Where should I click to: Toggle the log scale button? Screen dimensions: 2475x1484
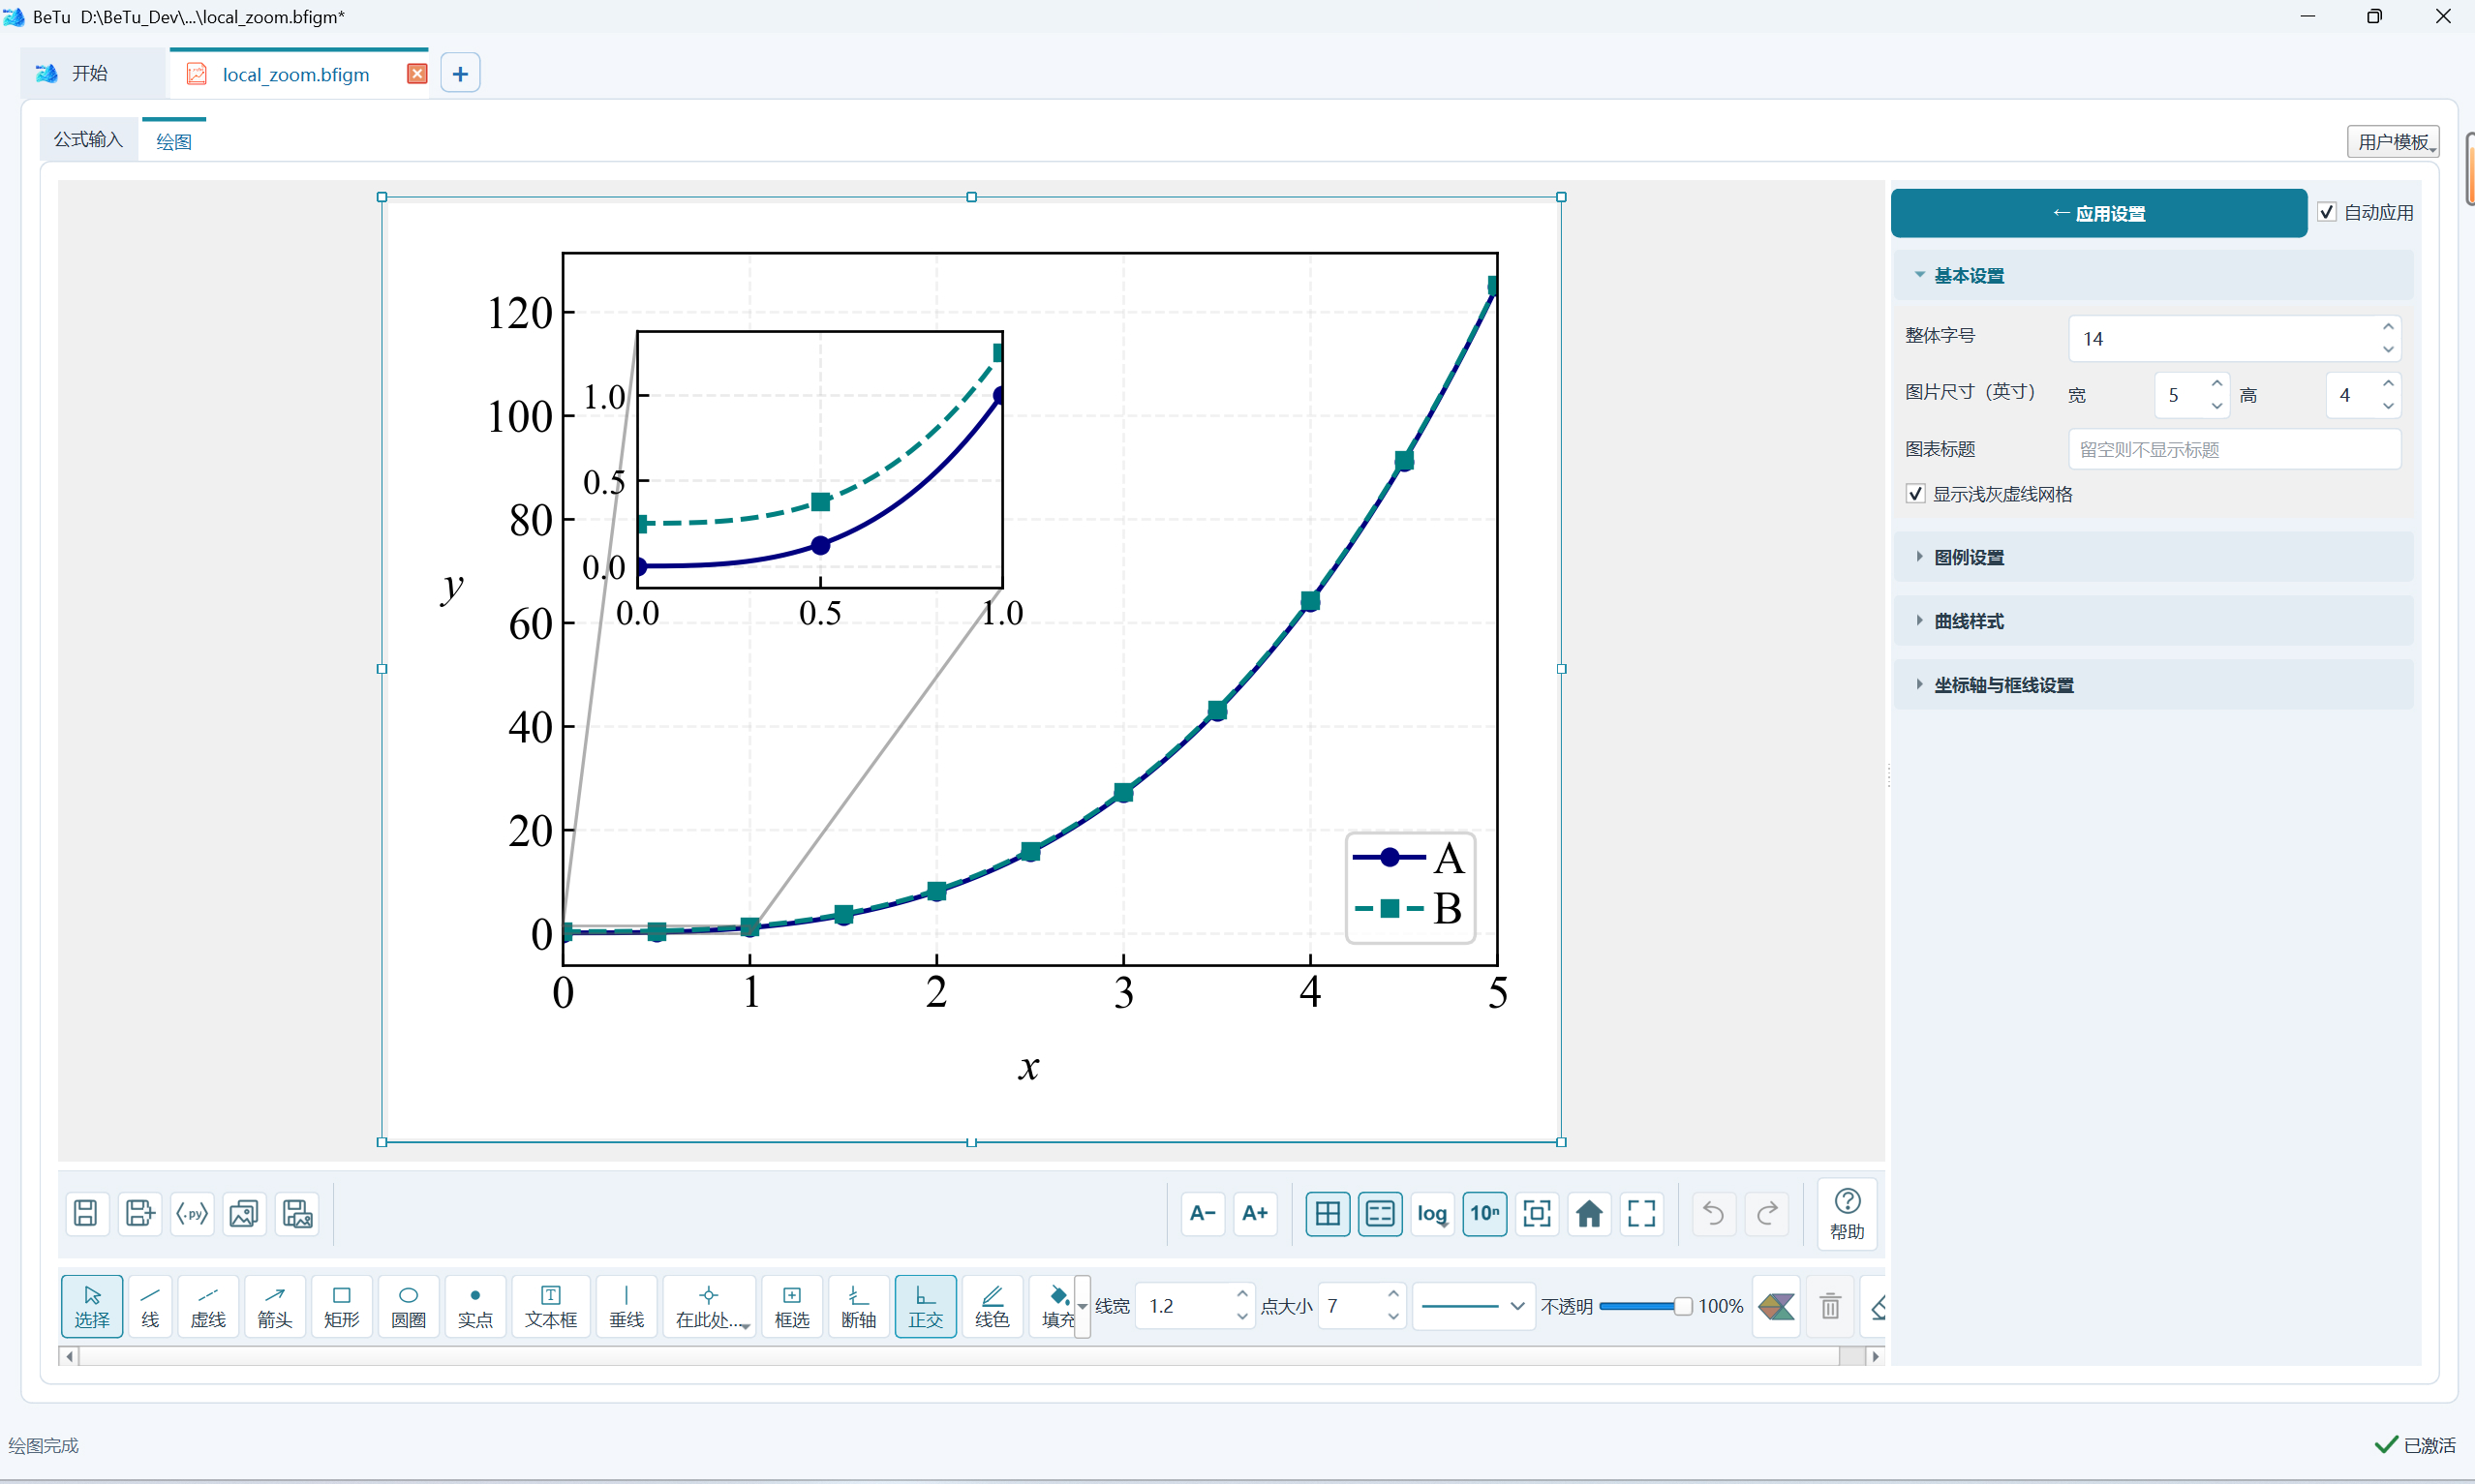(x=1432, y=1213)
